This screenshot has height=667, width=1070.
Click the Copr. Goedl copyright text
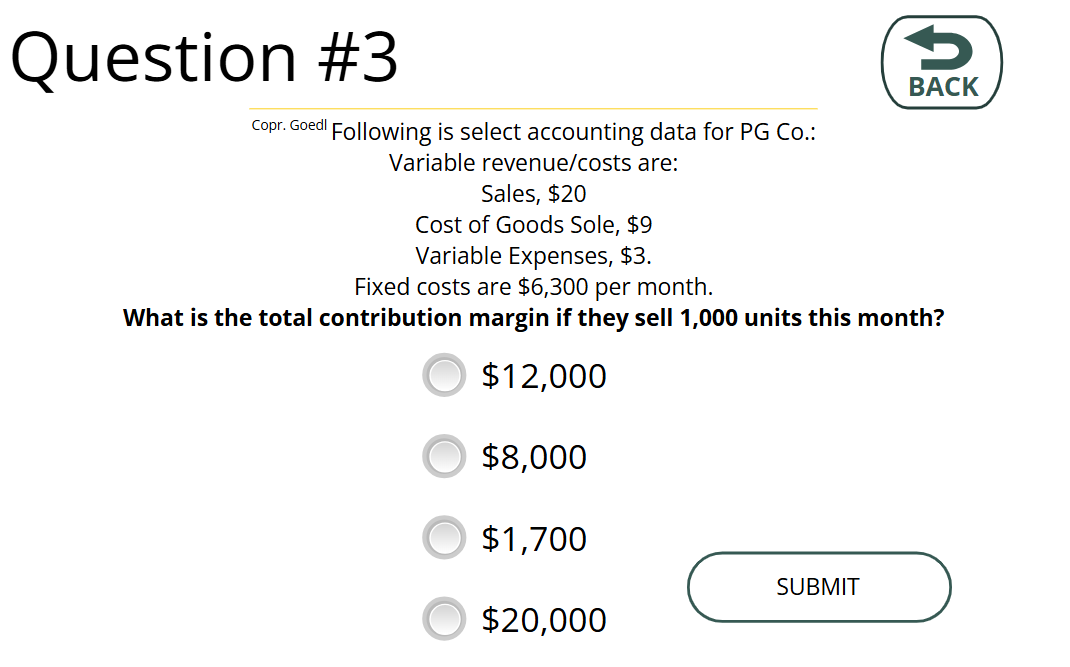tap(288, 125)
